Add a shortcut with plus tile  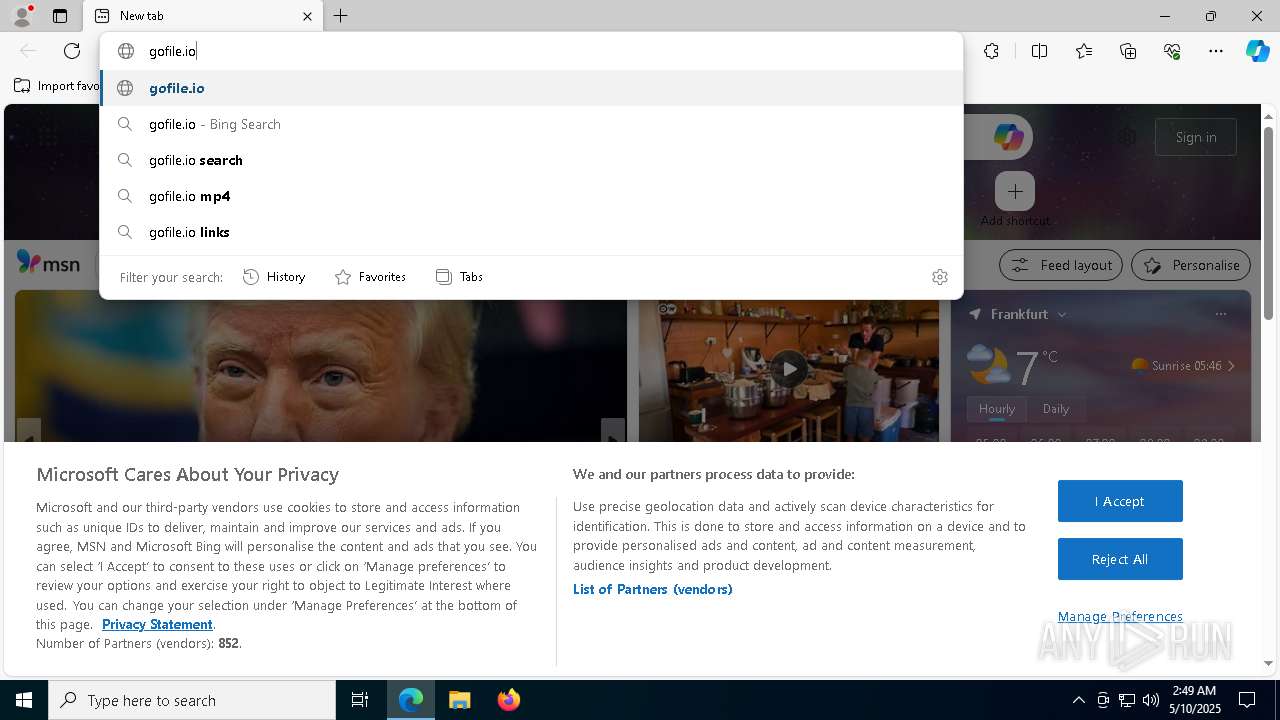[1015, 191]
